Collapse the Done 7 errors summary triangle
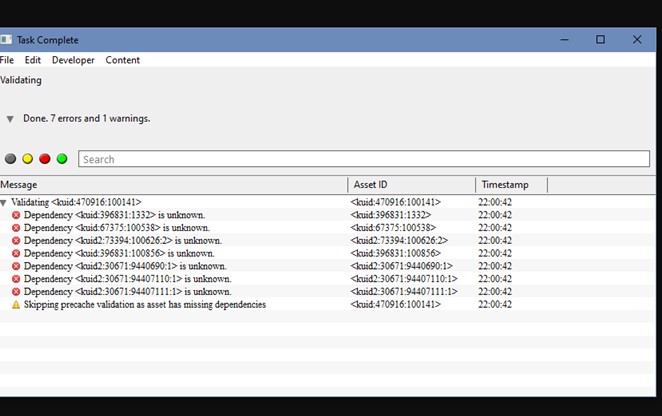This screenshot has width=662, height=416. pyautogui.click(x=10, y=119)
